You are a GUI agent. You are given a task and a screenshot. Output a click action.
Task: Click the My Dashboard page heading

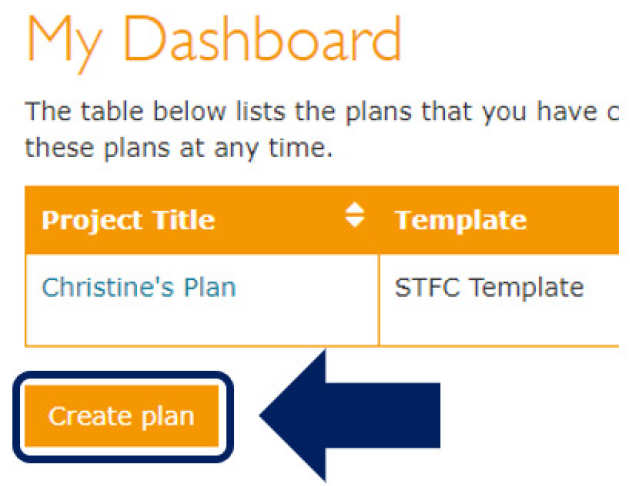point(213,42)
